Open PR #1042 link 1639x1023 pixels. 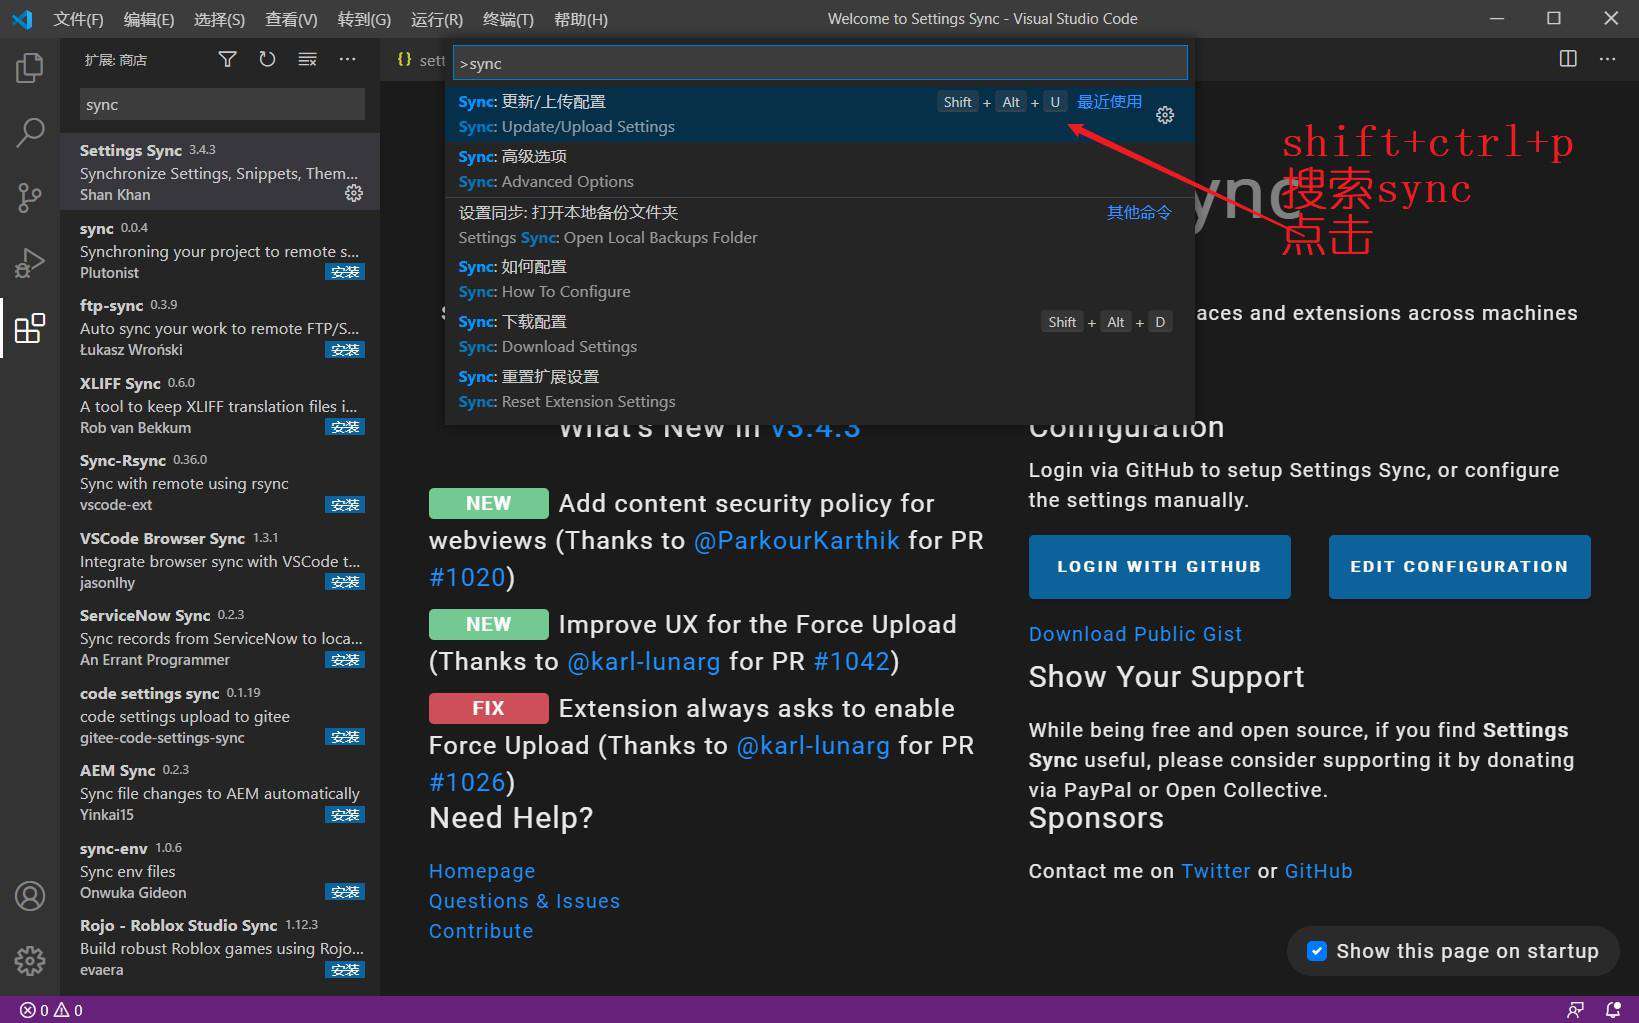tap(852, 662)
